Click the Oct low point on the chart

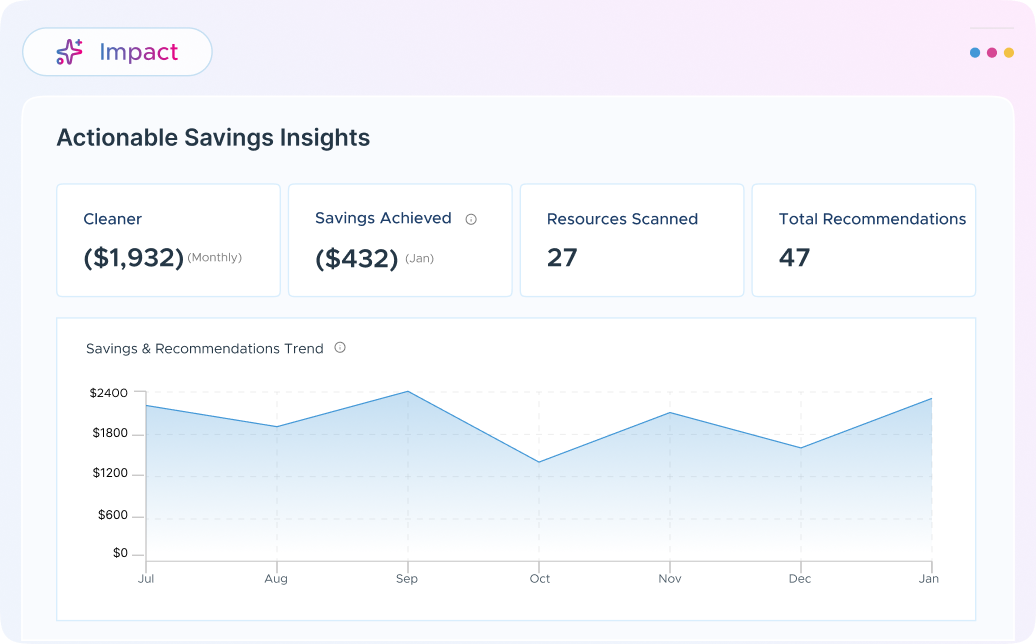pos(539,462)
